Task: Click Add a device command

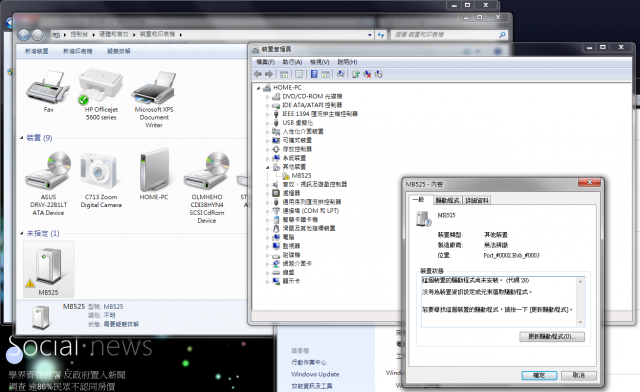Action: 37,51
